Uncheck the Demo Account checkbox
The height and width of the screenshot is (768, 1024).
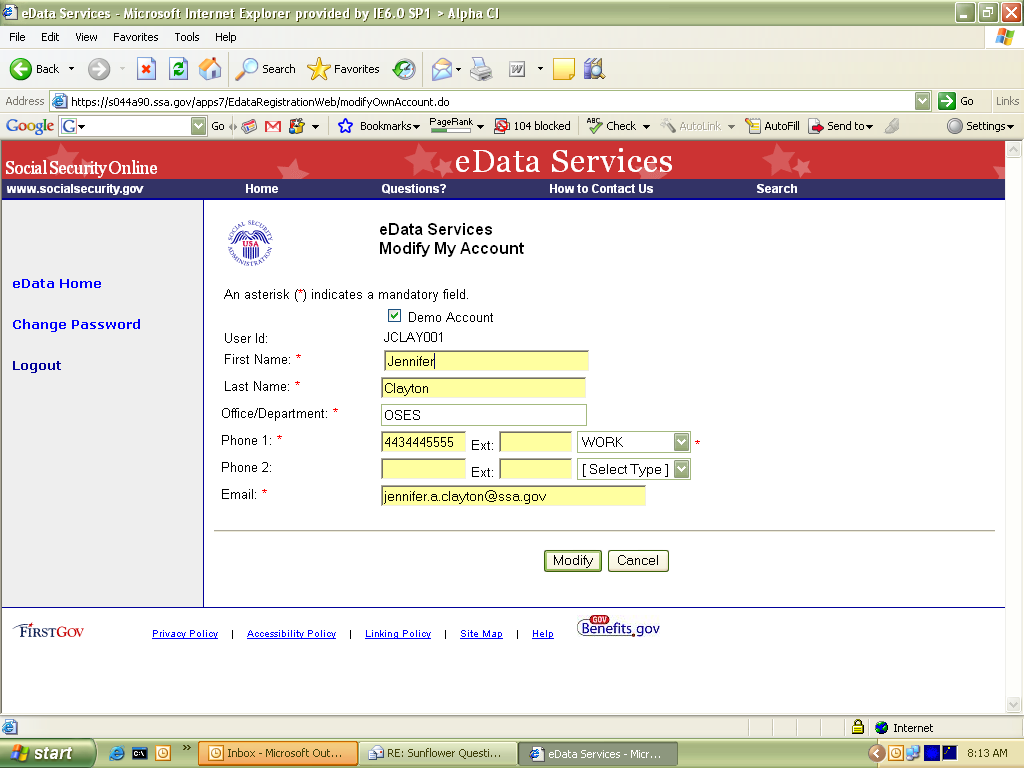[394, 316]
